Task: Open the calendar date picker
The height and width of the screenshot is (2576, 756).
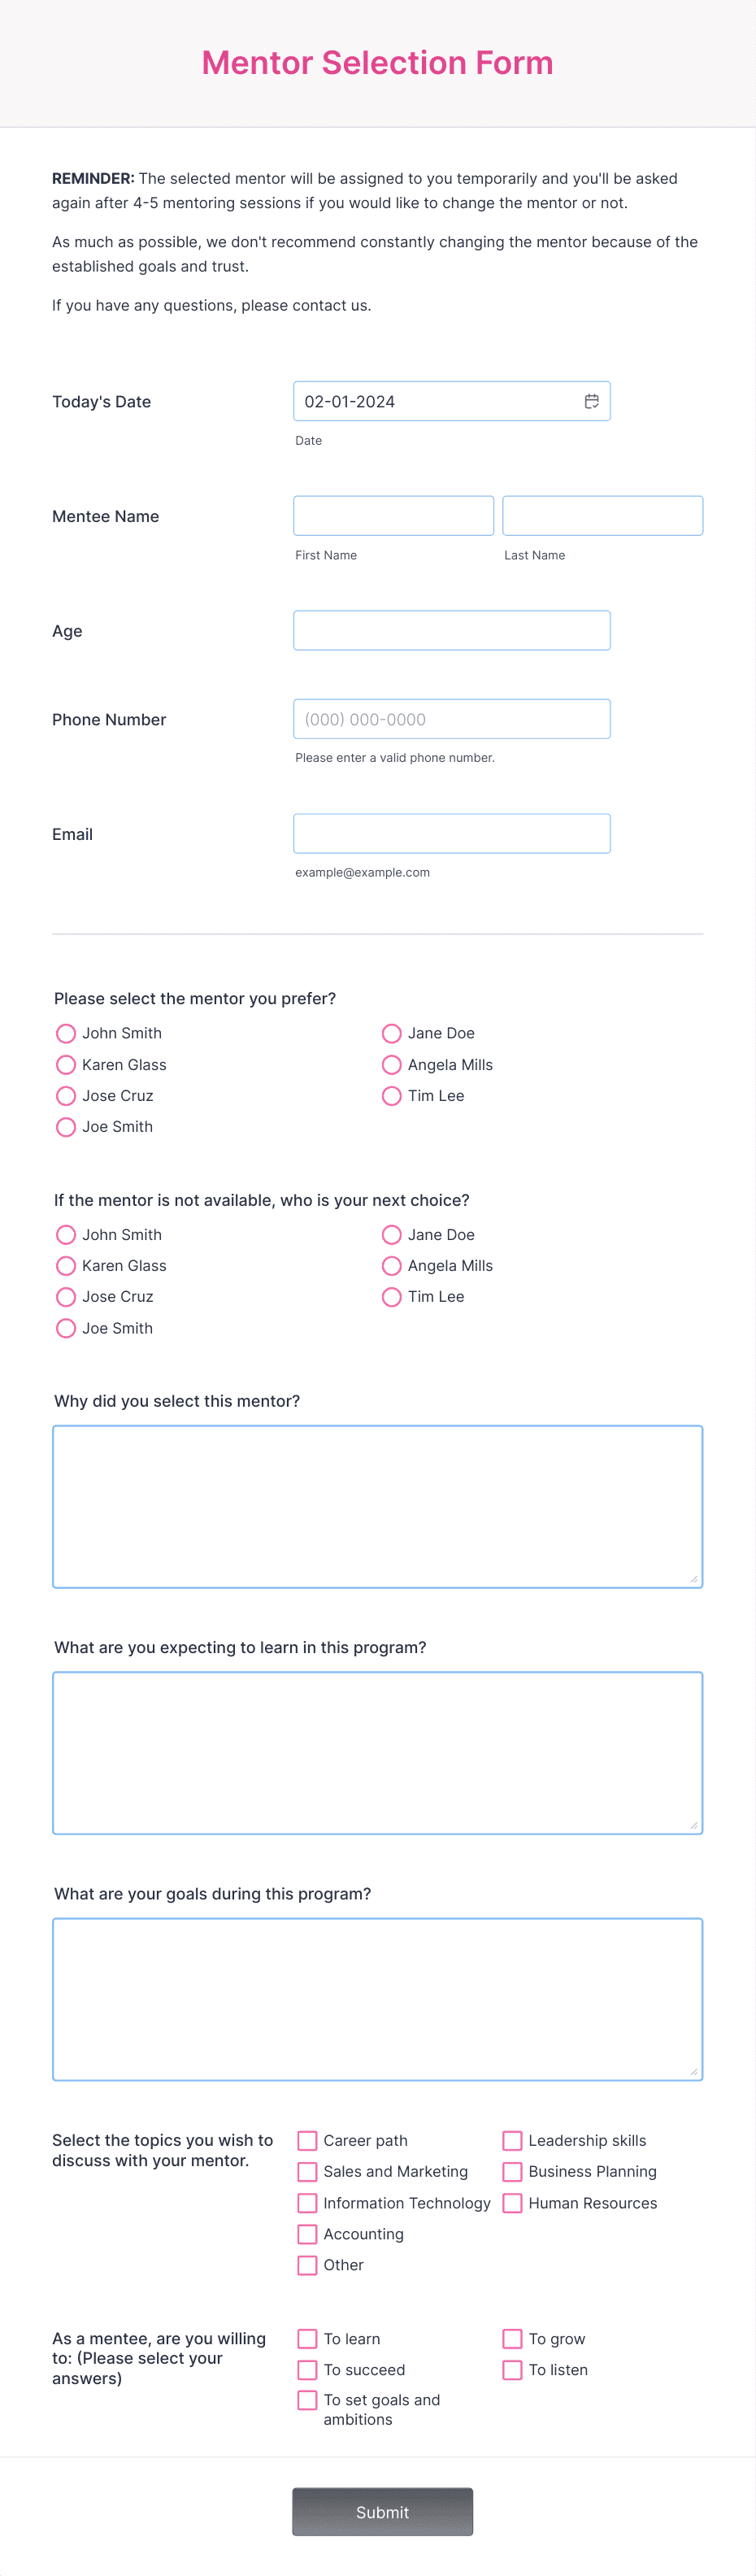Action: coord(591,401)
